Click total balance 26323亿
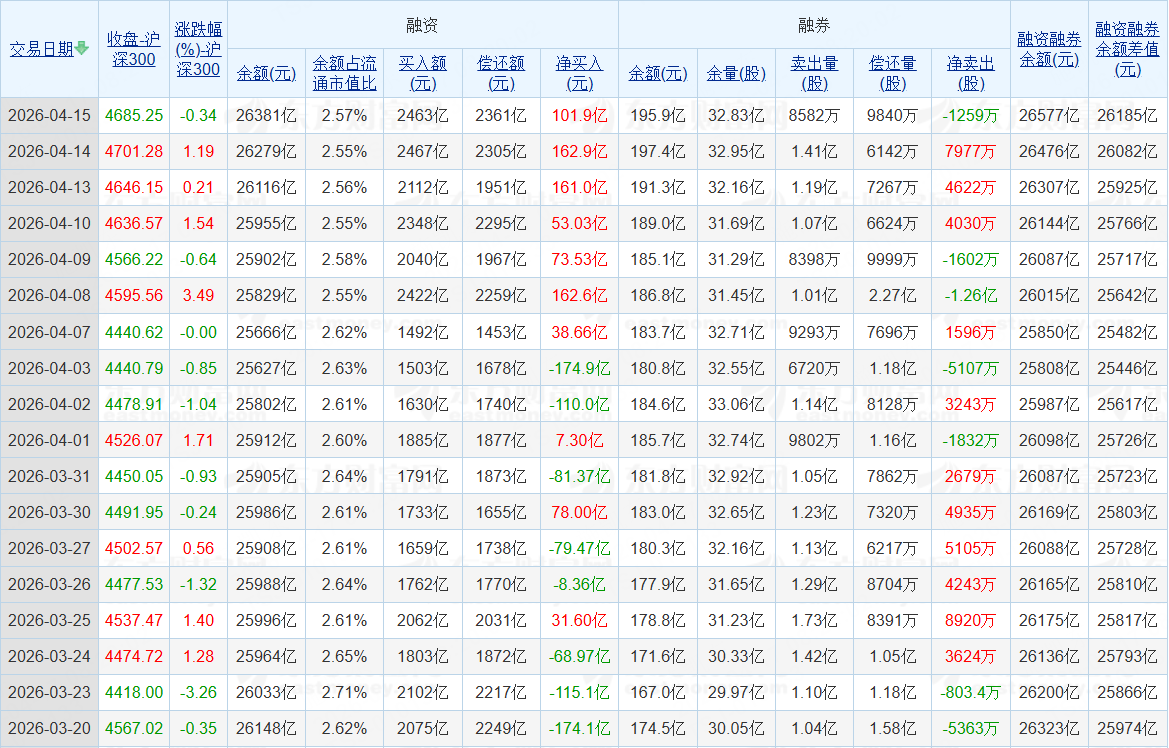This screenshot has height=748, width=1169. click(1049, 729)
